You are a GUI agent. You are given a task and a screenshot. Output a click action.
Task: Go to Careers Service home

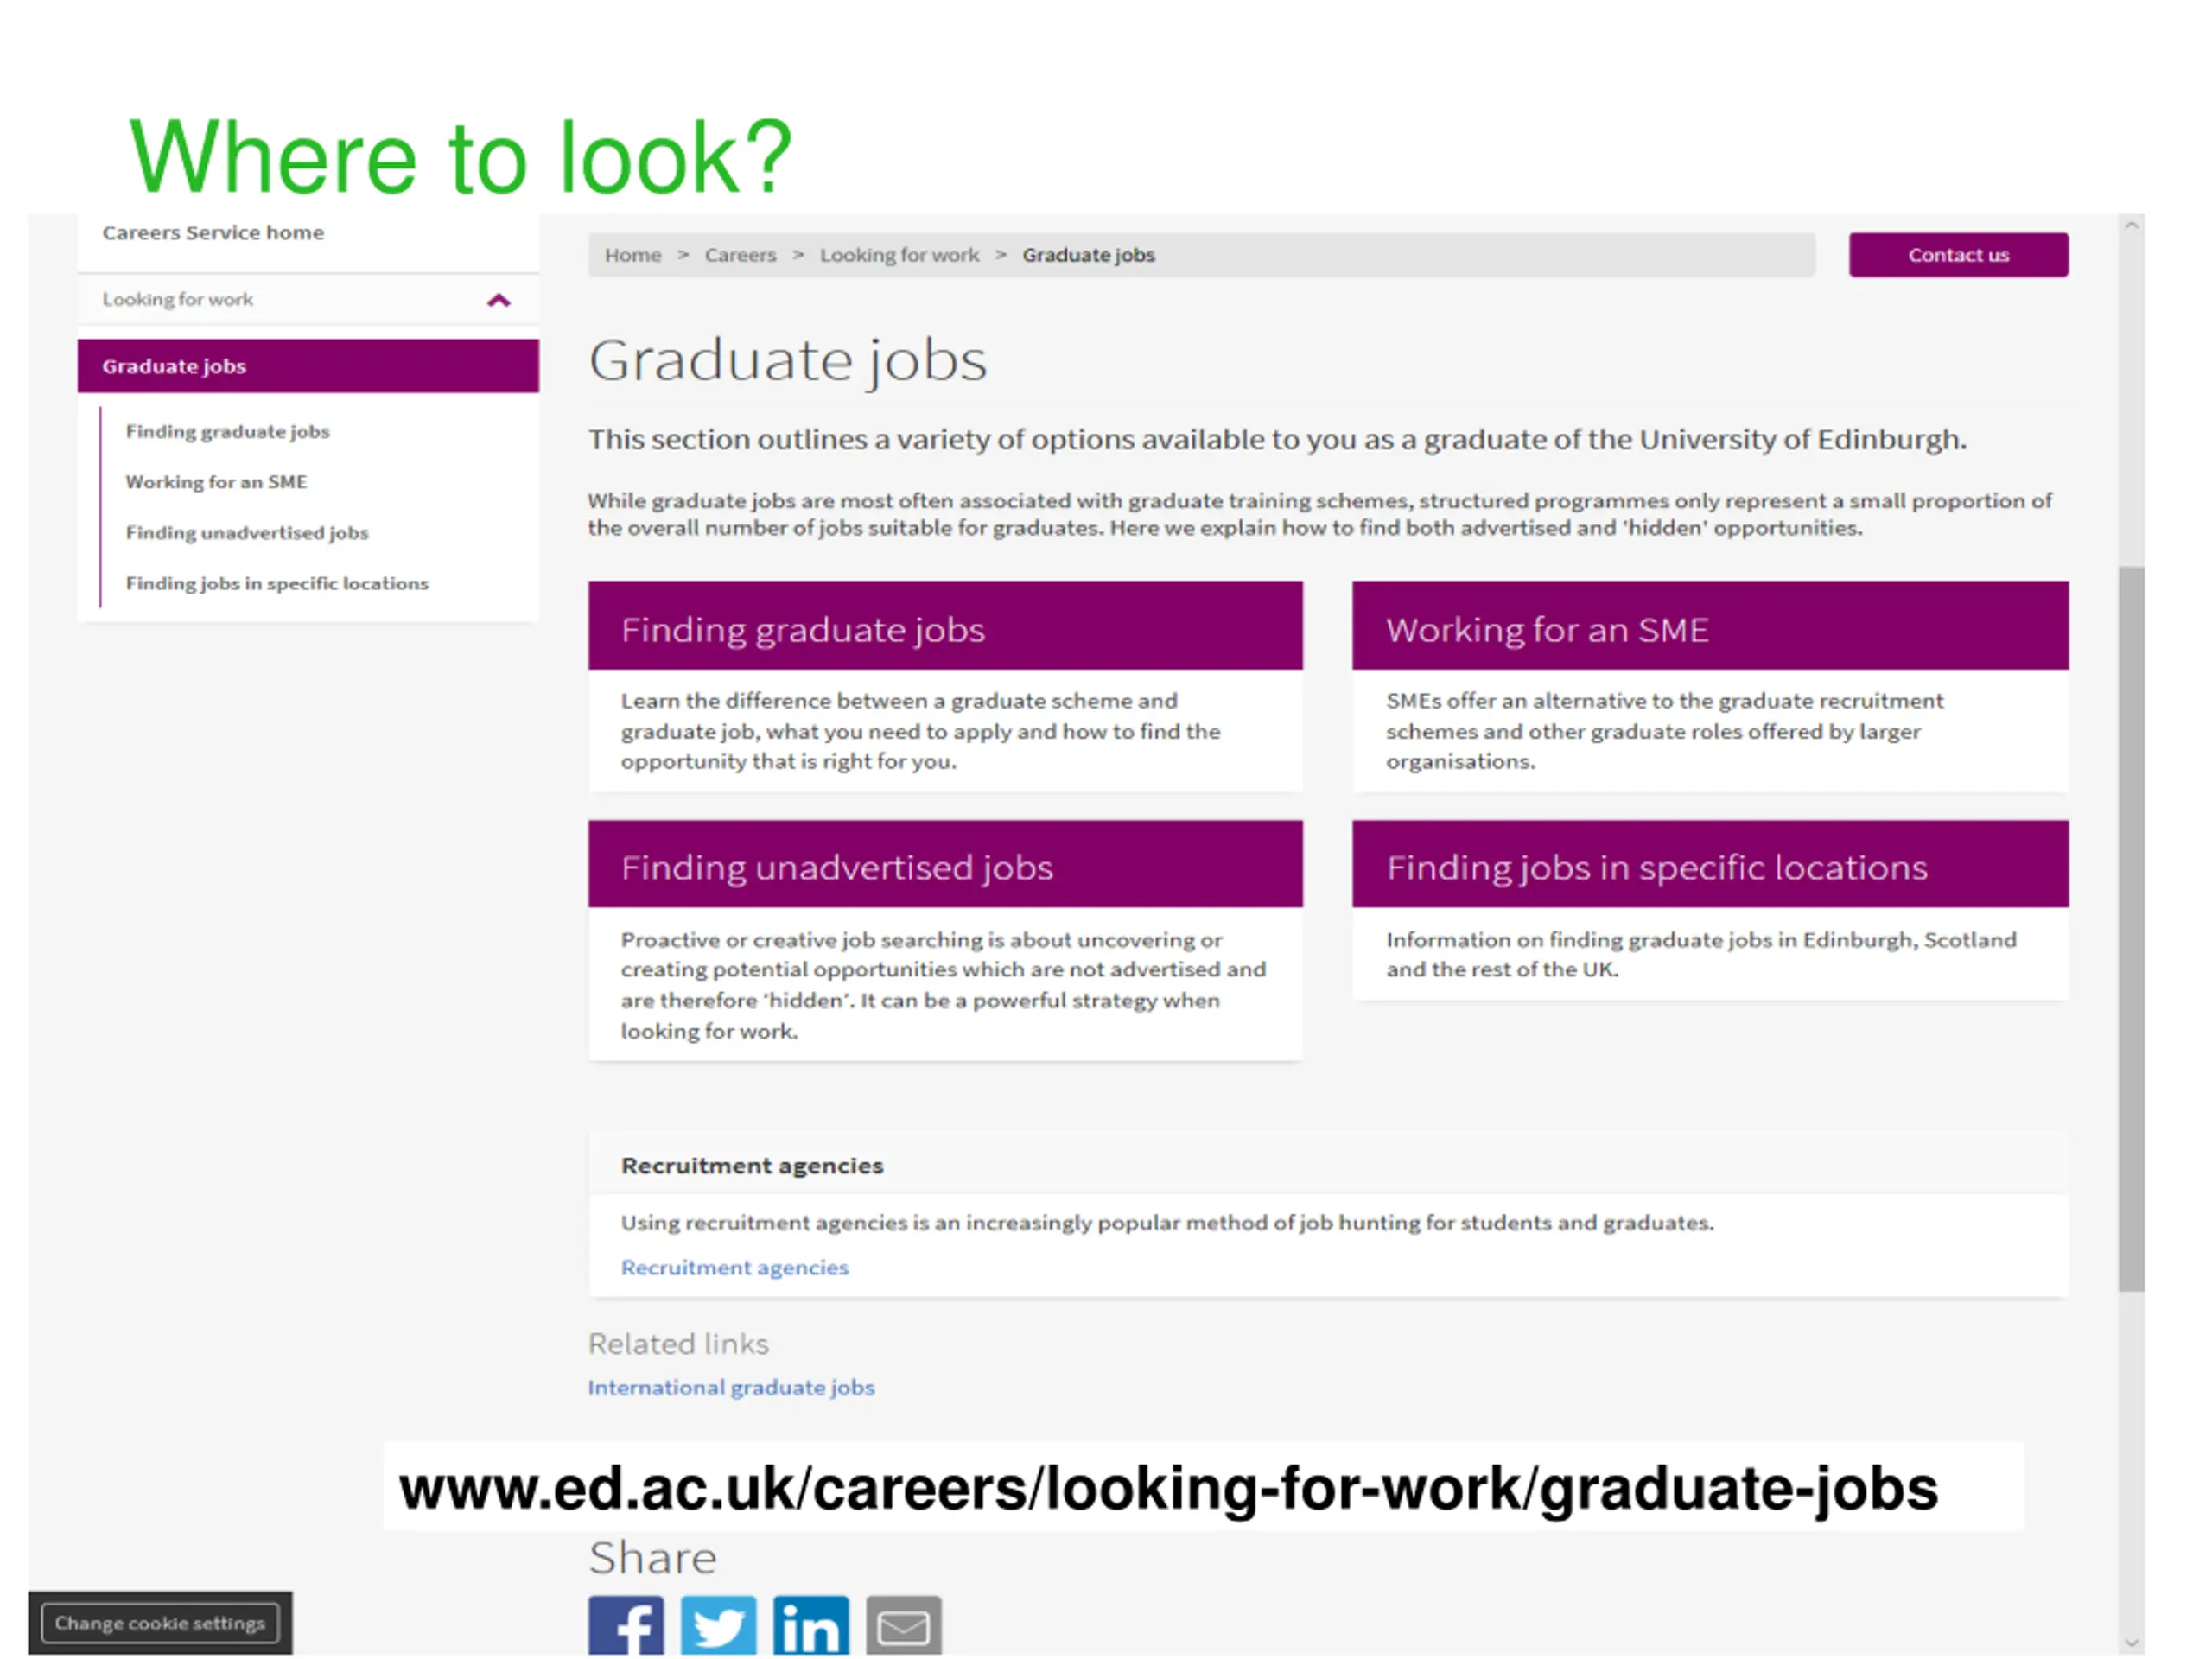coord(213,233)
